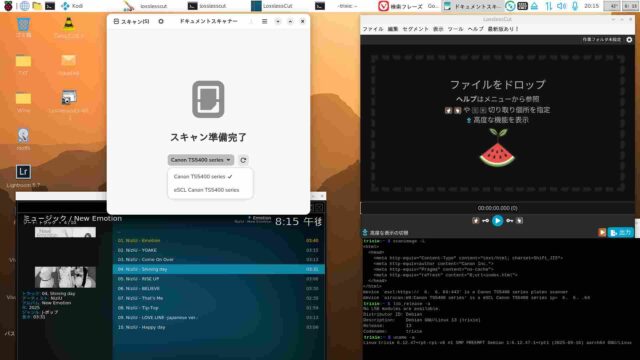The image size is (640, 360).
Task: Open the VLC cone desktop icon
Action: [x=69, y=24]
